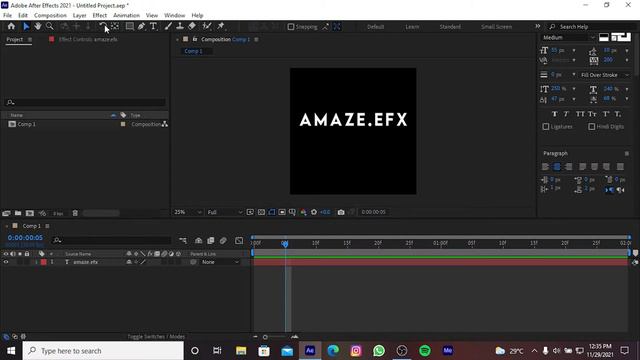
Task: Click the Home icon in the toolbar
Action: [11, 27]
